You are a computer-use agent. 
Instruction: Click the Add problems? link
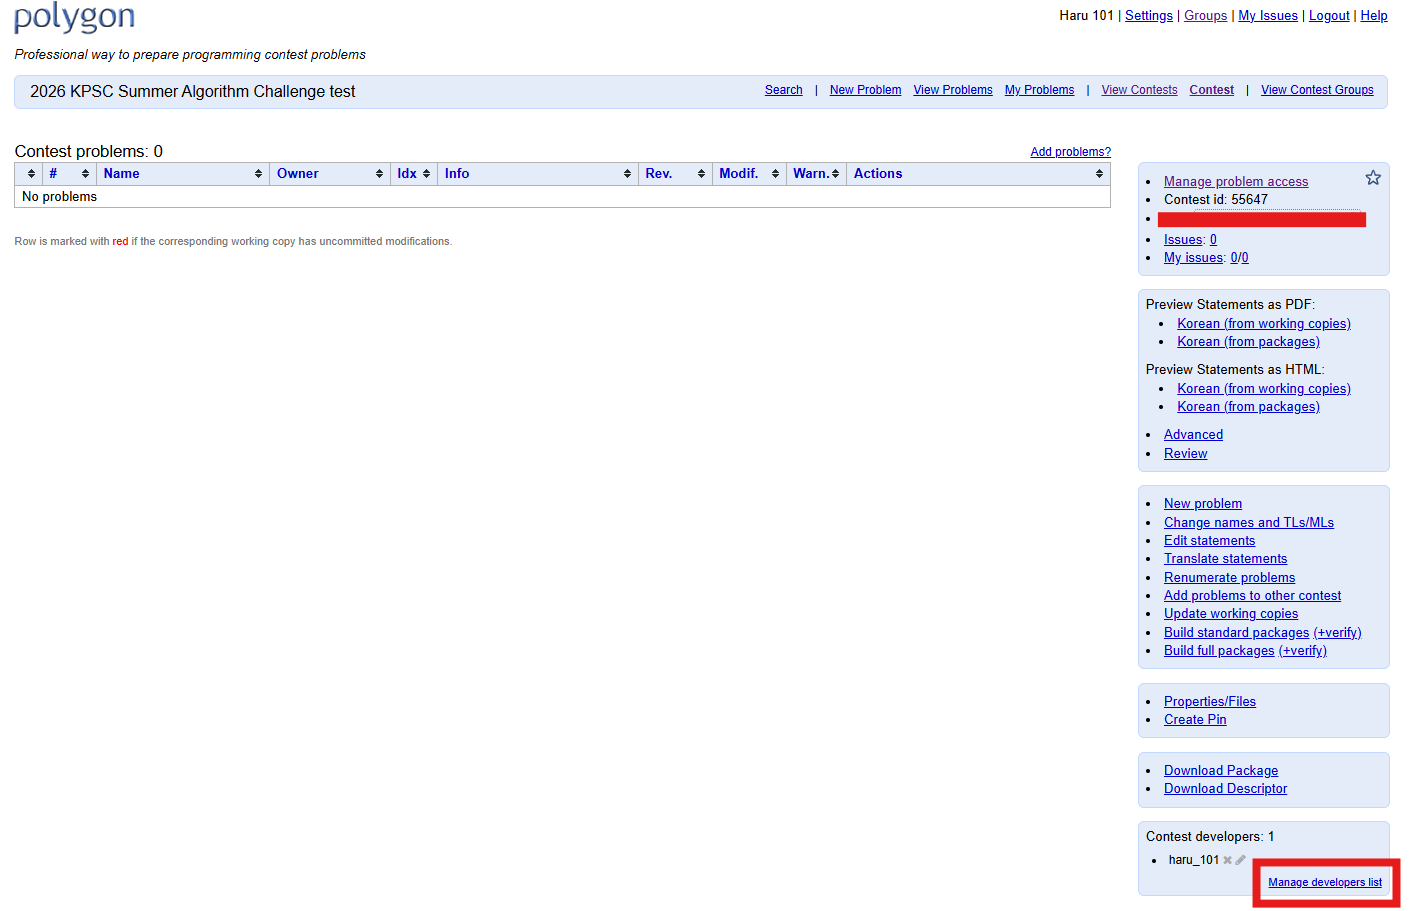point(1070,152)
